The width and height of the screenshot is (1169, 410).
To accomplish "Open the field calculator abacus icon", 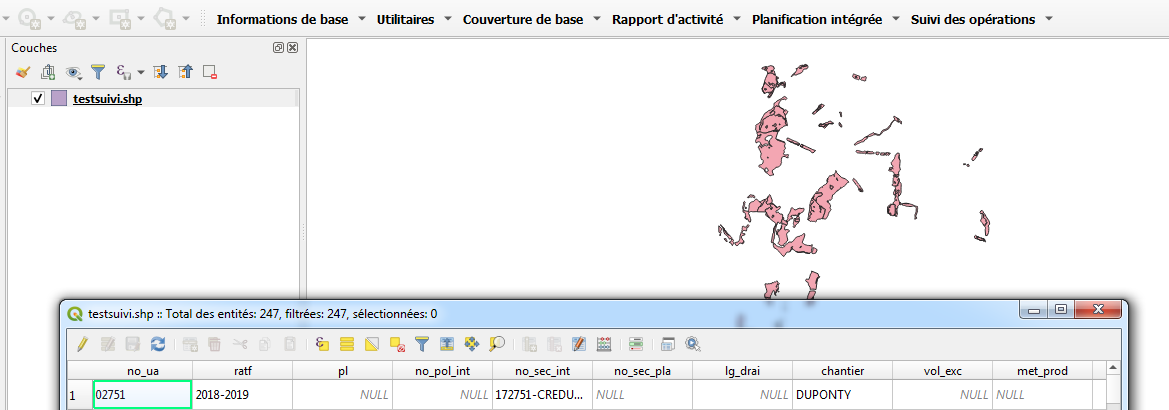I will (605, 344).
